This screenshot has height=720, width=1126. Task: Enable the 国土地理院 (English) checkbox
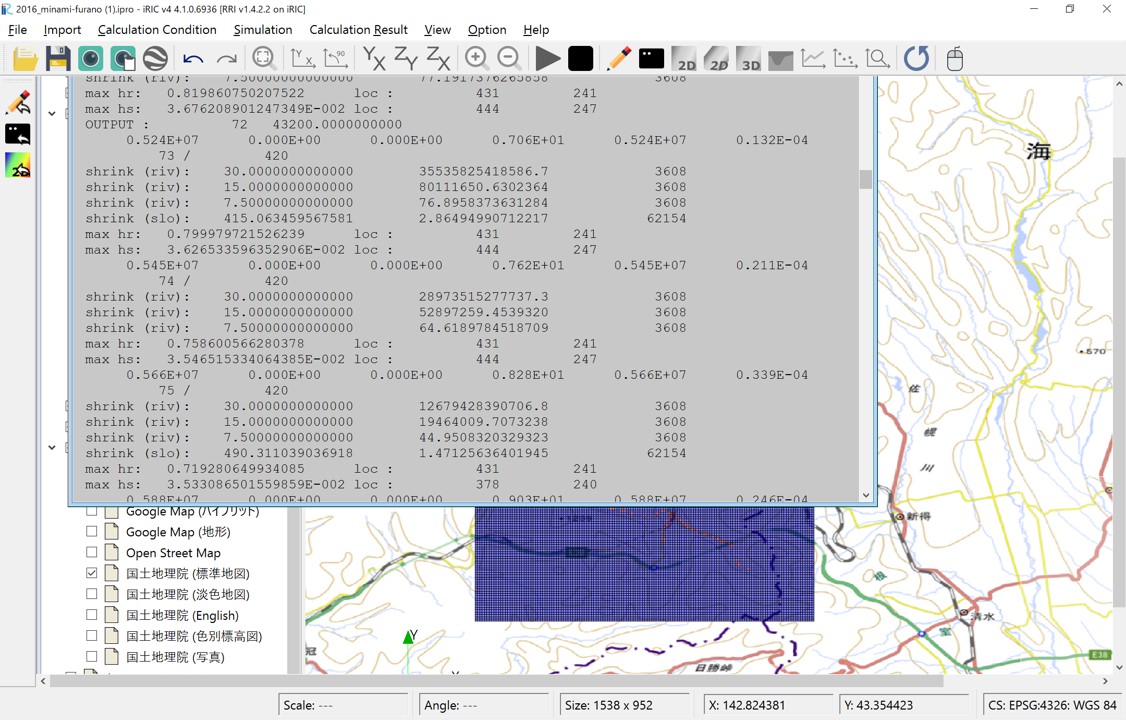[91, 614]
